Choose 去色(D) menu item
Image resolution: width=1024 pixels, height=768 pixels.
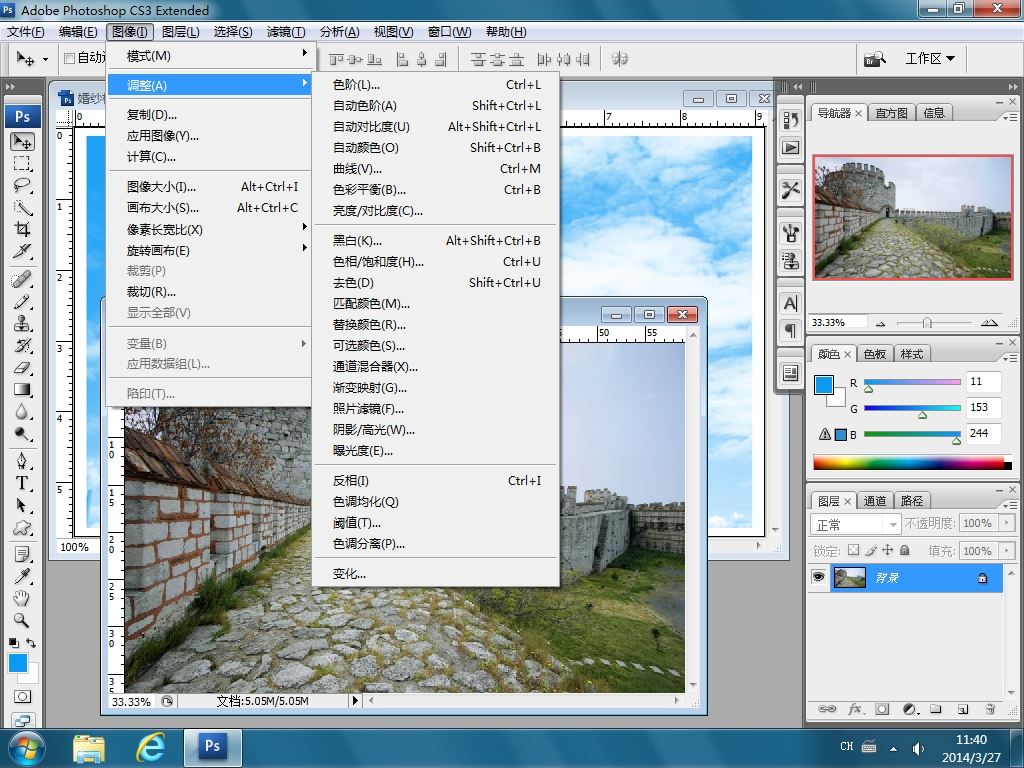point(436,282)
